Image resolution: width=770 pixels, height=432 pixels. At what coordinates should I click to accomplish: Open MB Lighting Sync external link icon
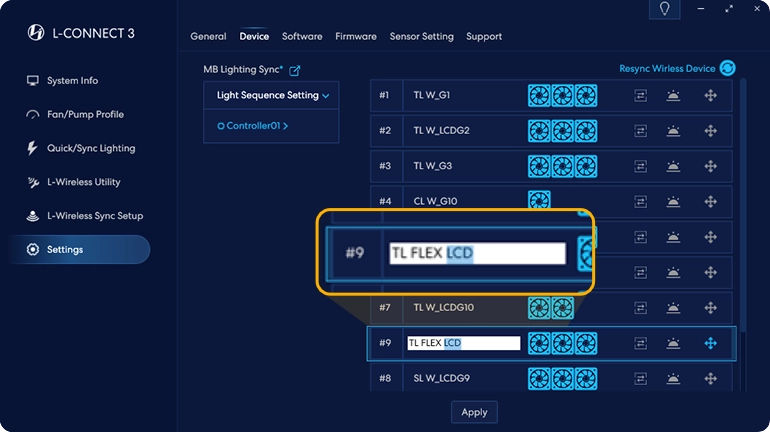[294, 70]
